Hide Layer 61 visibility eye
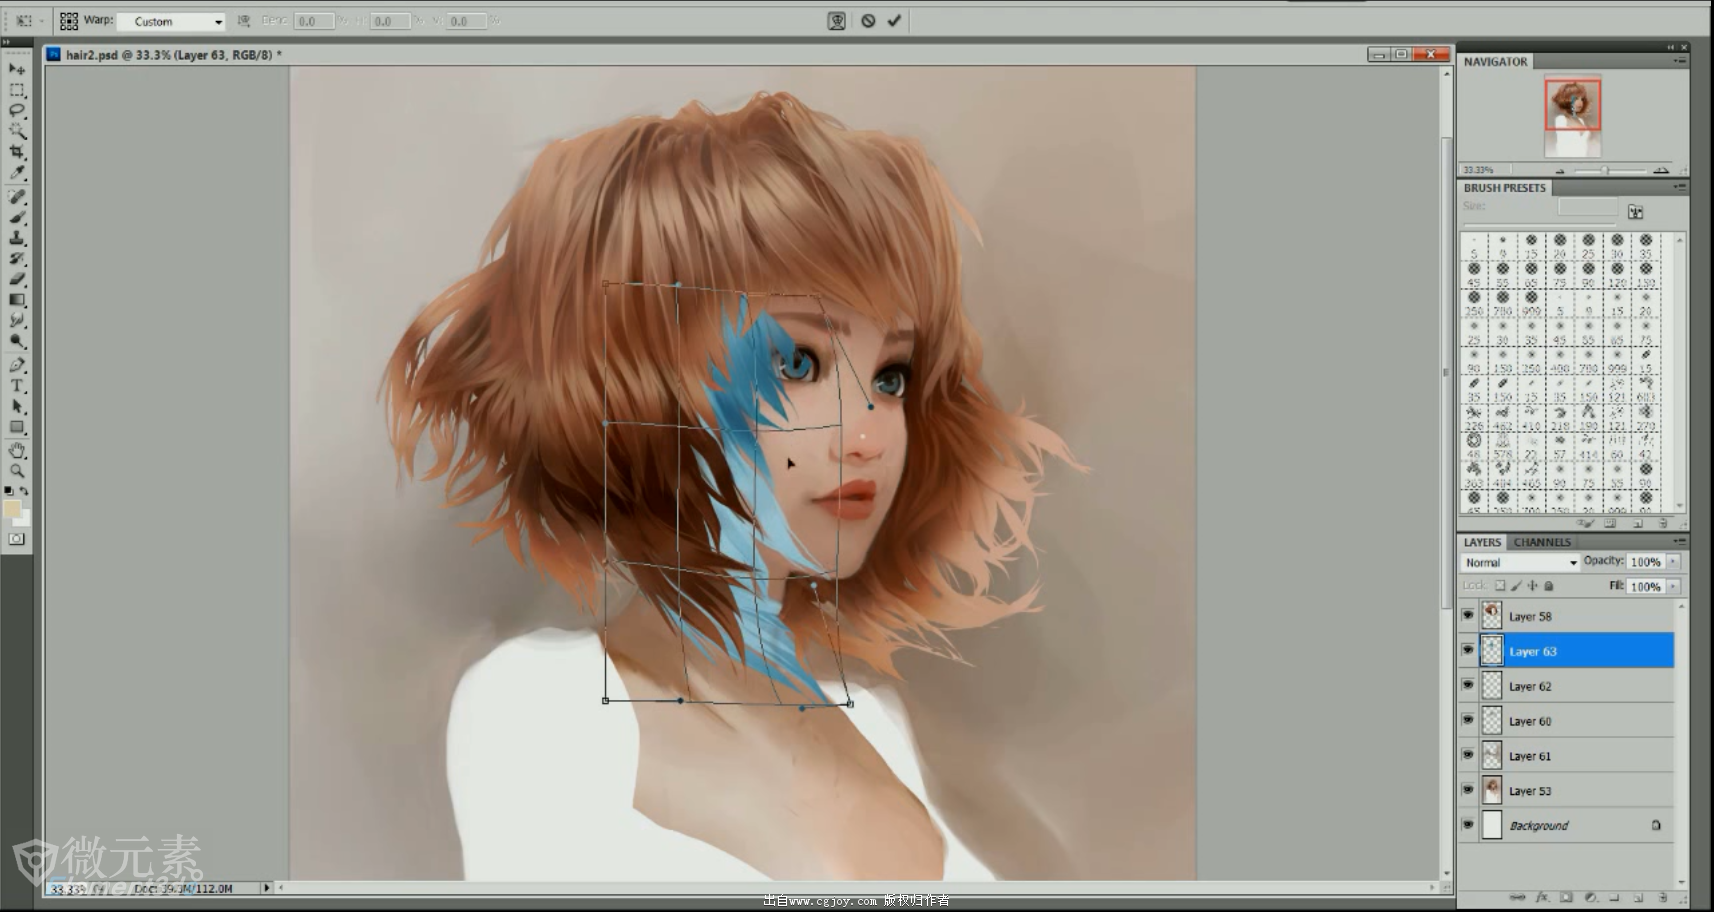 [x=1467, y=755]
